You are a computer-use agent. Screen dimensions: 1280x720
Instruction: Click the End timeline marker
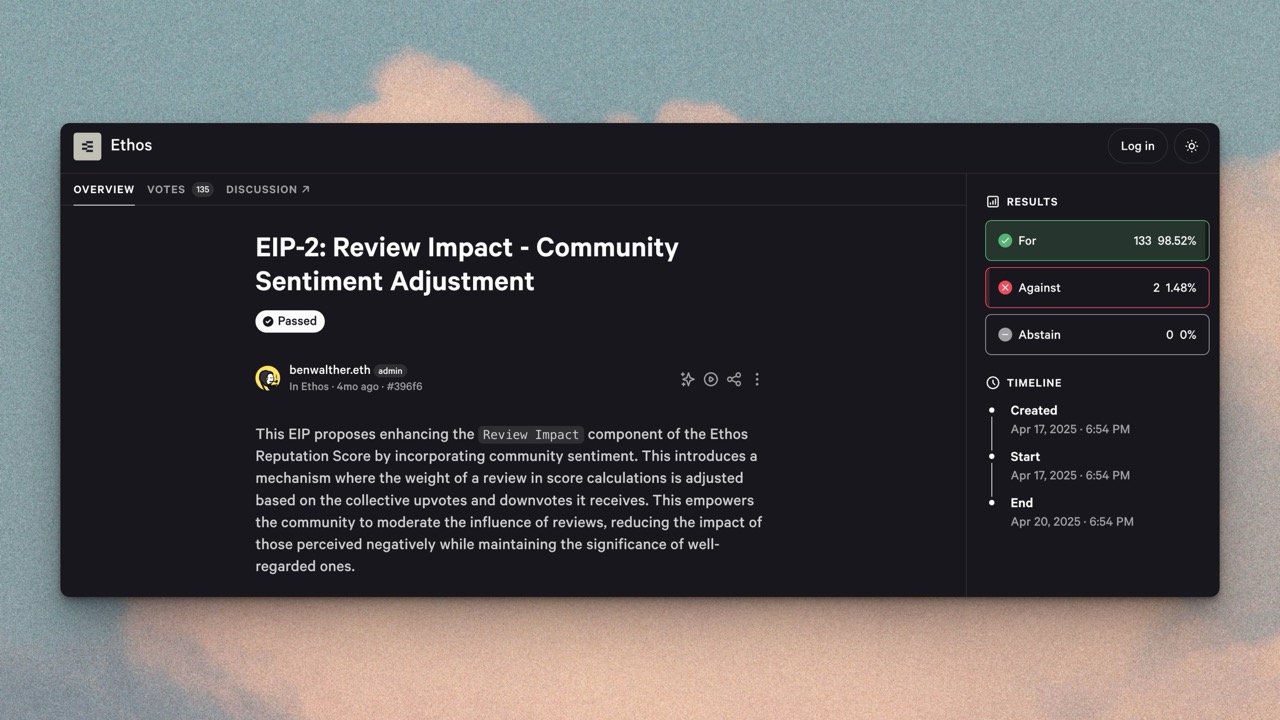click(x=992, y=502)
